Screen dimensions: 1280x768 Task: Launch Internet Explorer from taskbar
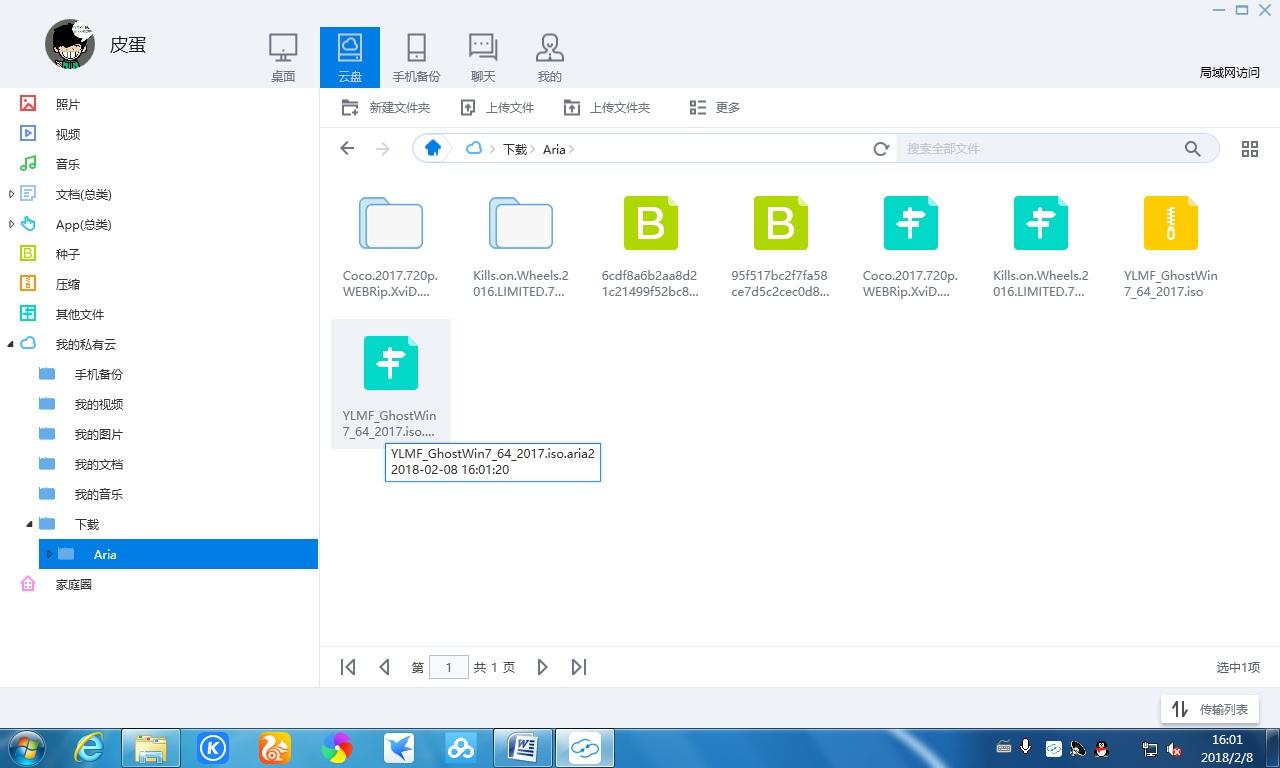point(89,748)
